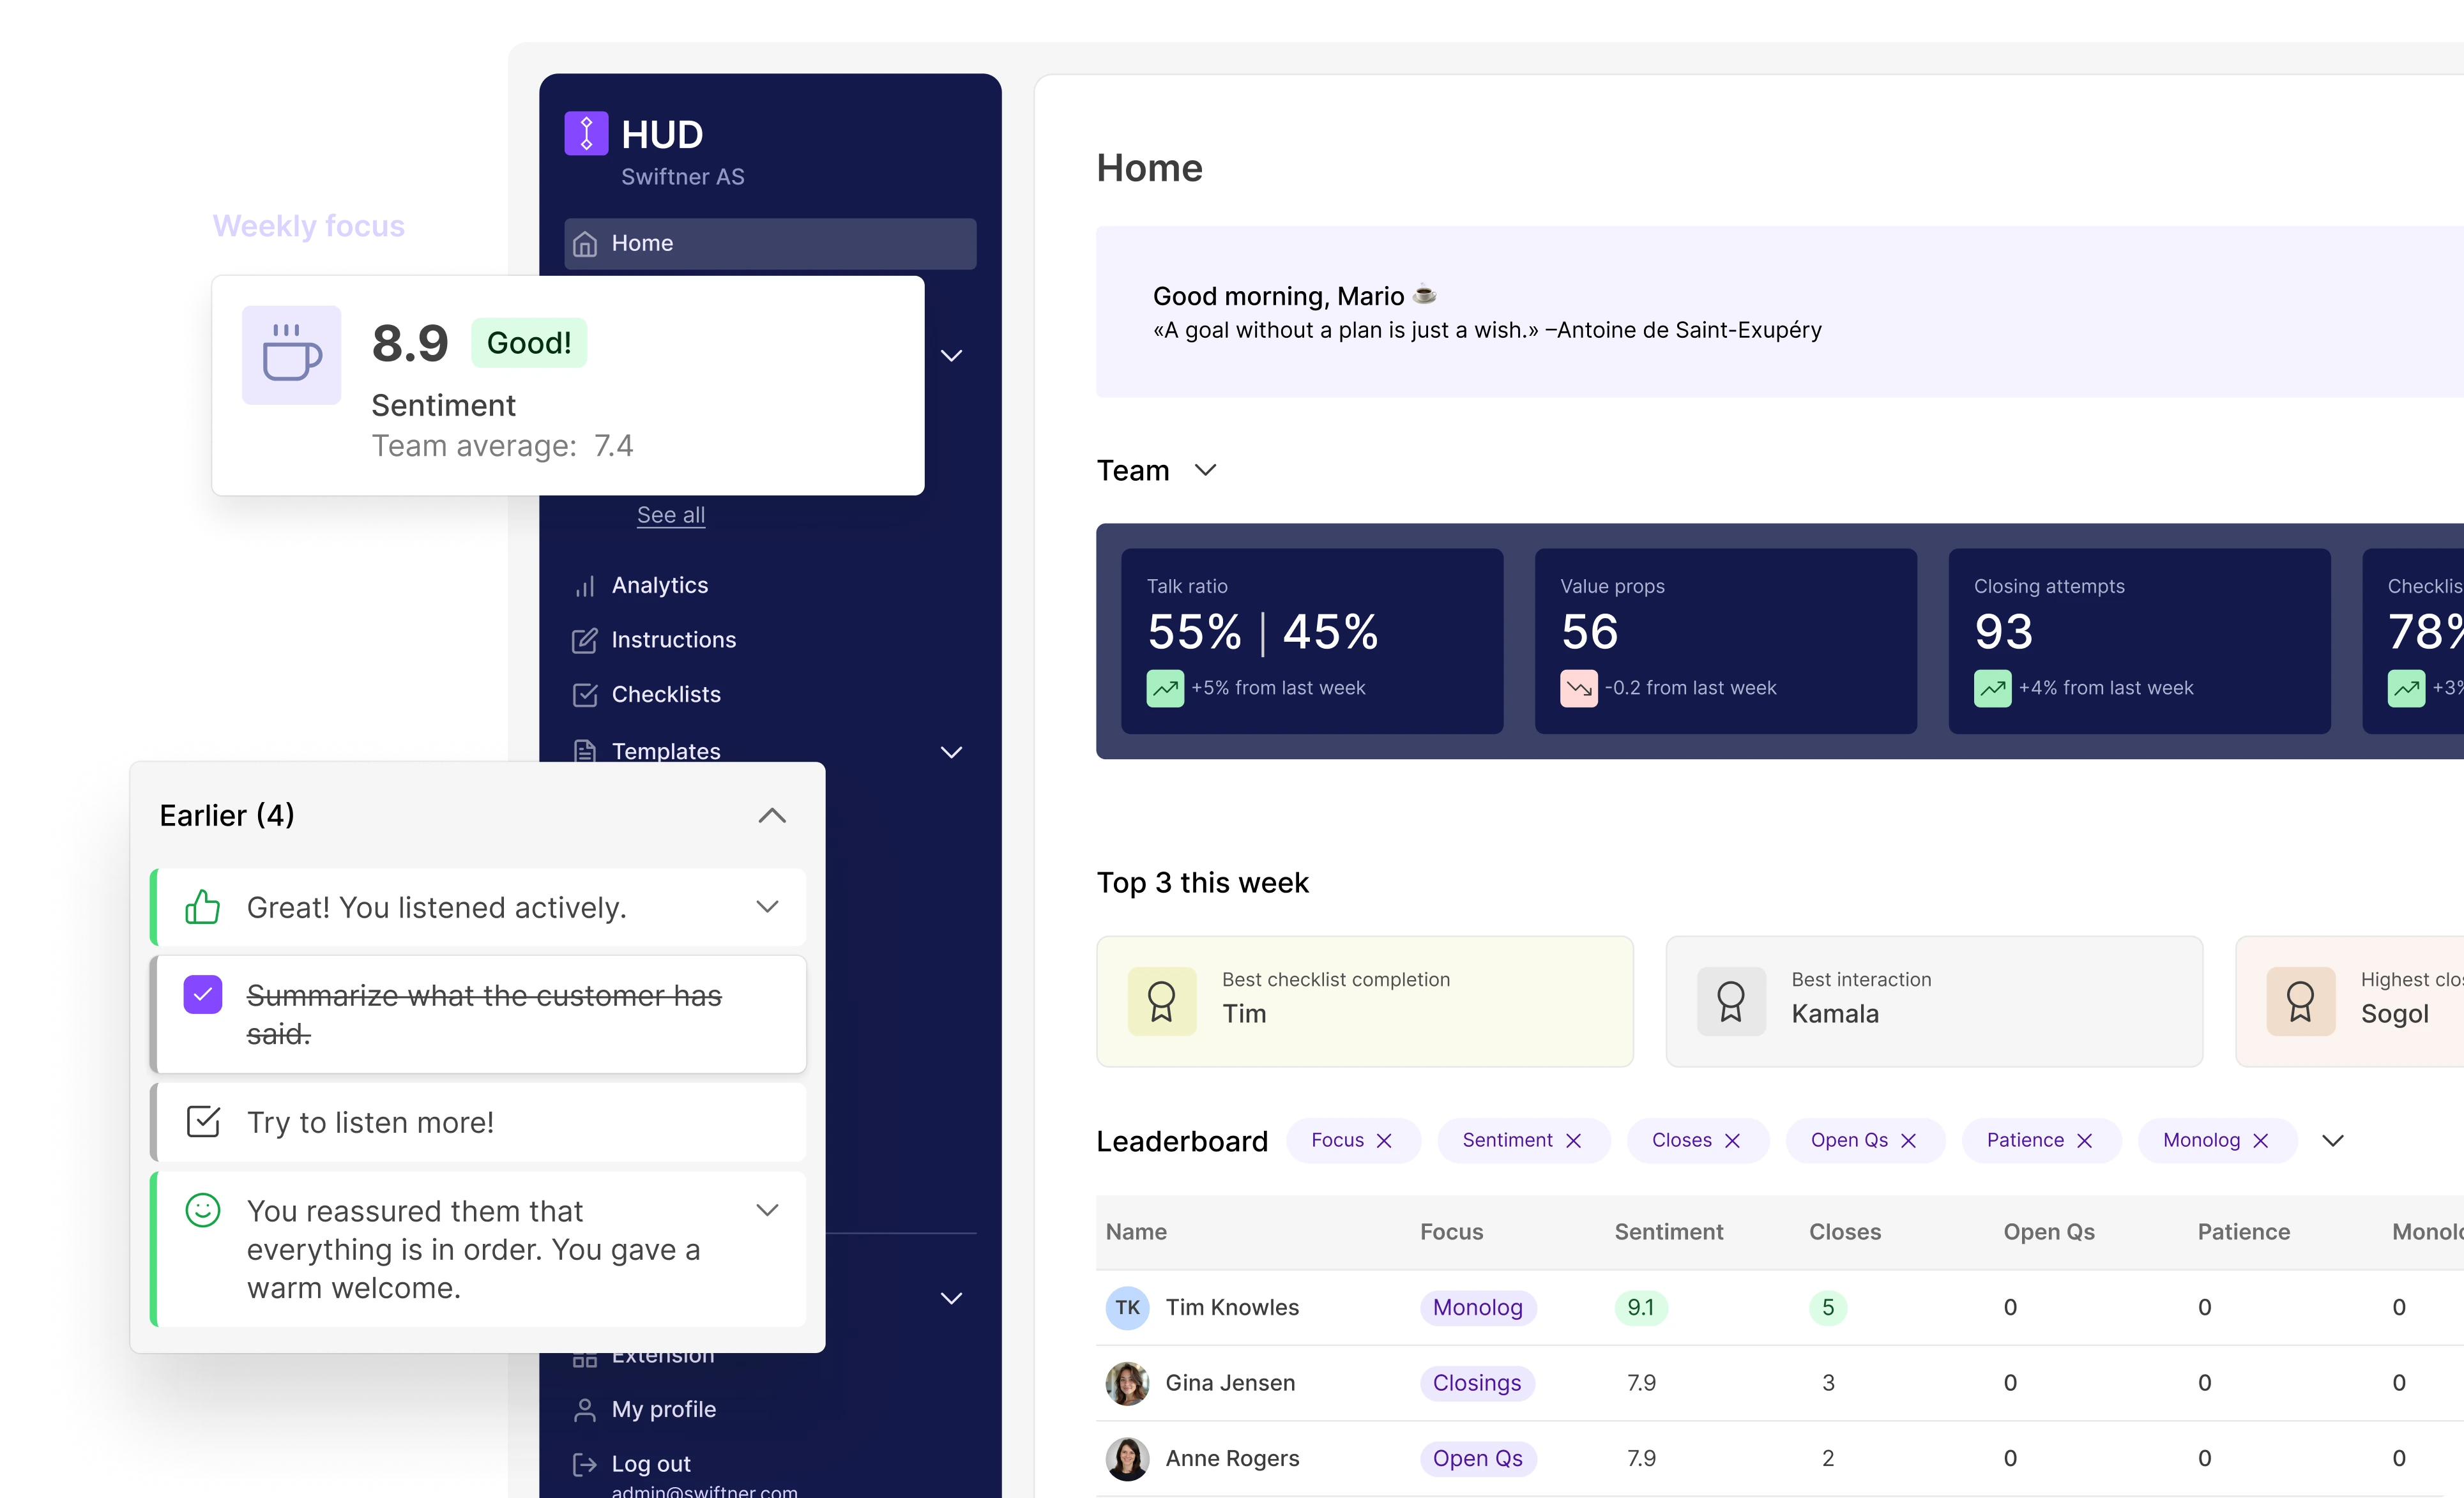The width and height of the screenshot is (2464, 1498).
Task: Remove the Closes filter chip
Action: click(x=1732, y=1141)
